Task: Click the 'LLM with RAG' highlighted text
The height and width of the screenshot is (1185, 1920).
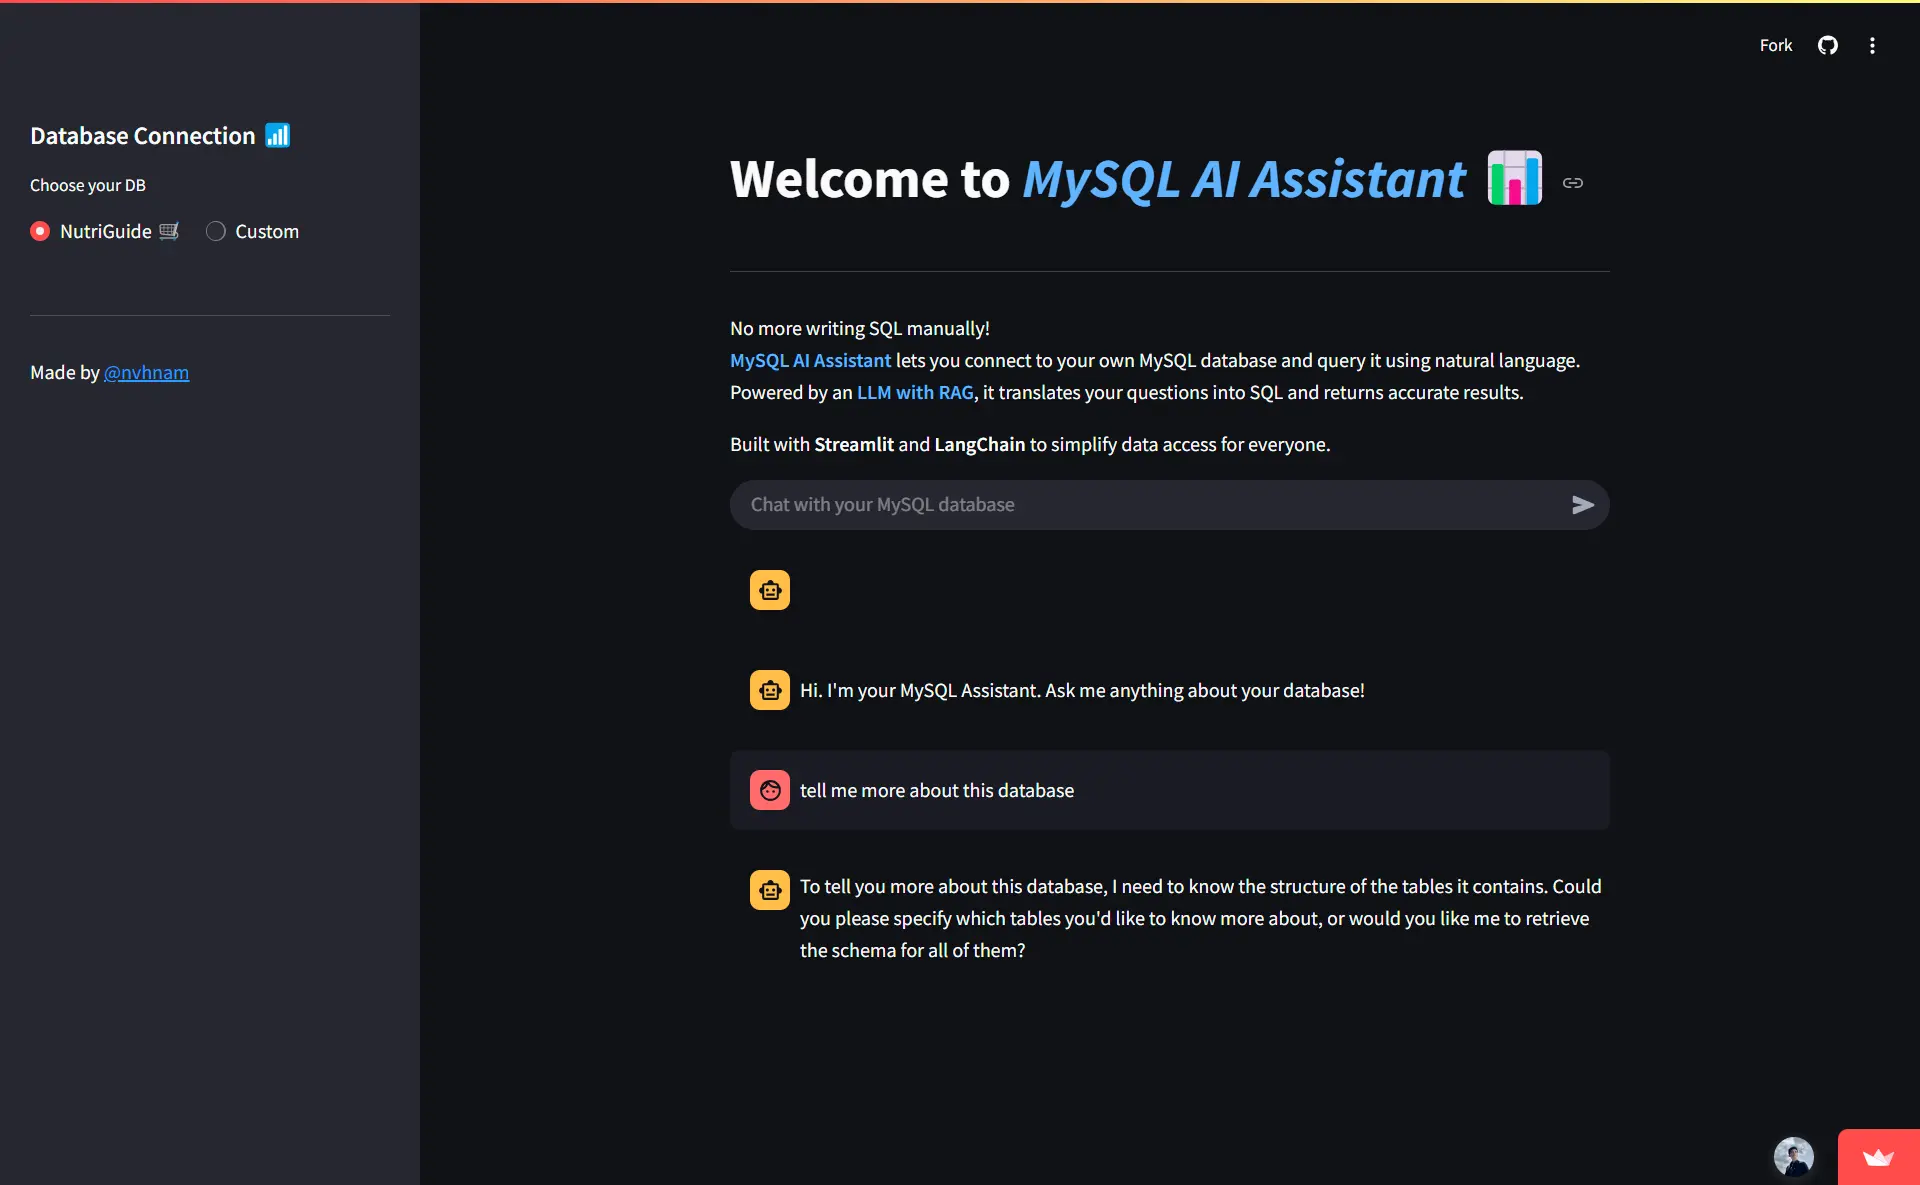Action: coord(915,392)
